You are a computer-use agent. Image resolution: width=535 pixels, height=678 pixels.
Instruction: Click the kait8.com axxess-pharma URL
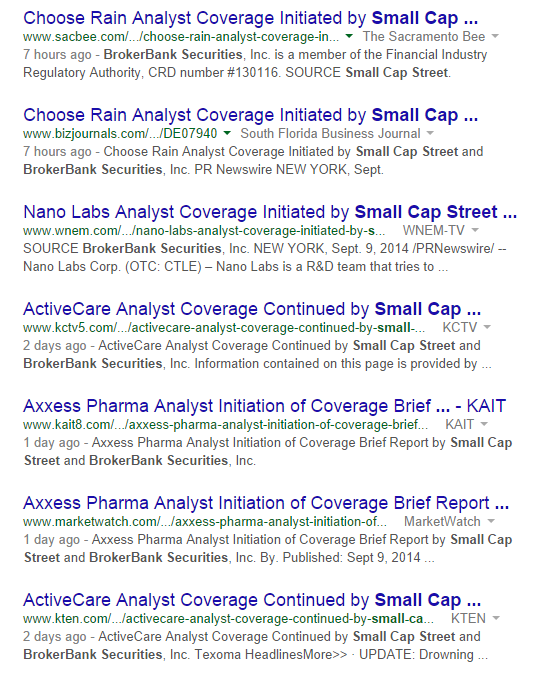225,425
